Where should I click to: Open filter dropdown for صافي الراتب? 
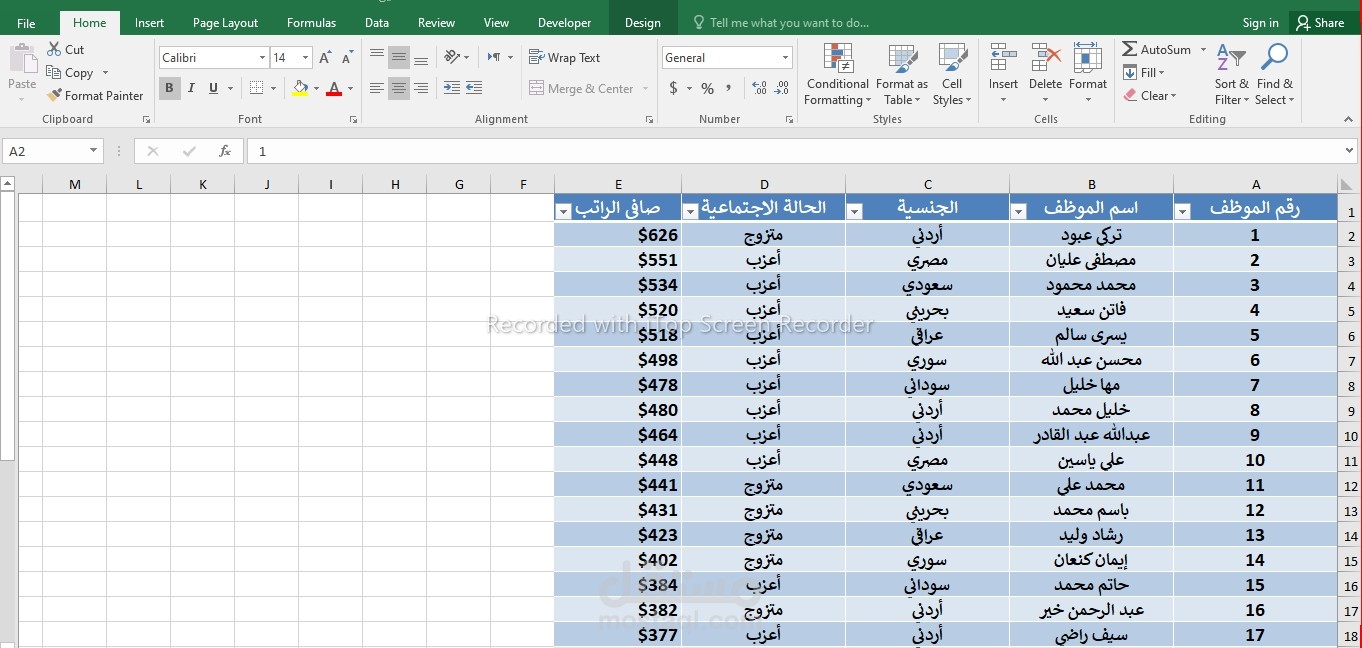pos(563,211)
